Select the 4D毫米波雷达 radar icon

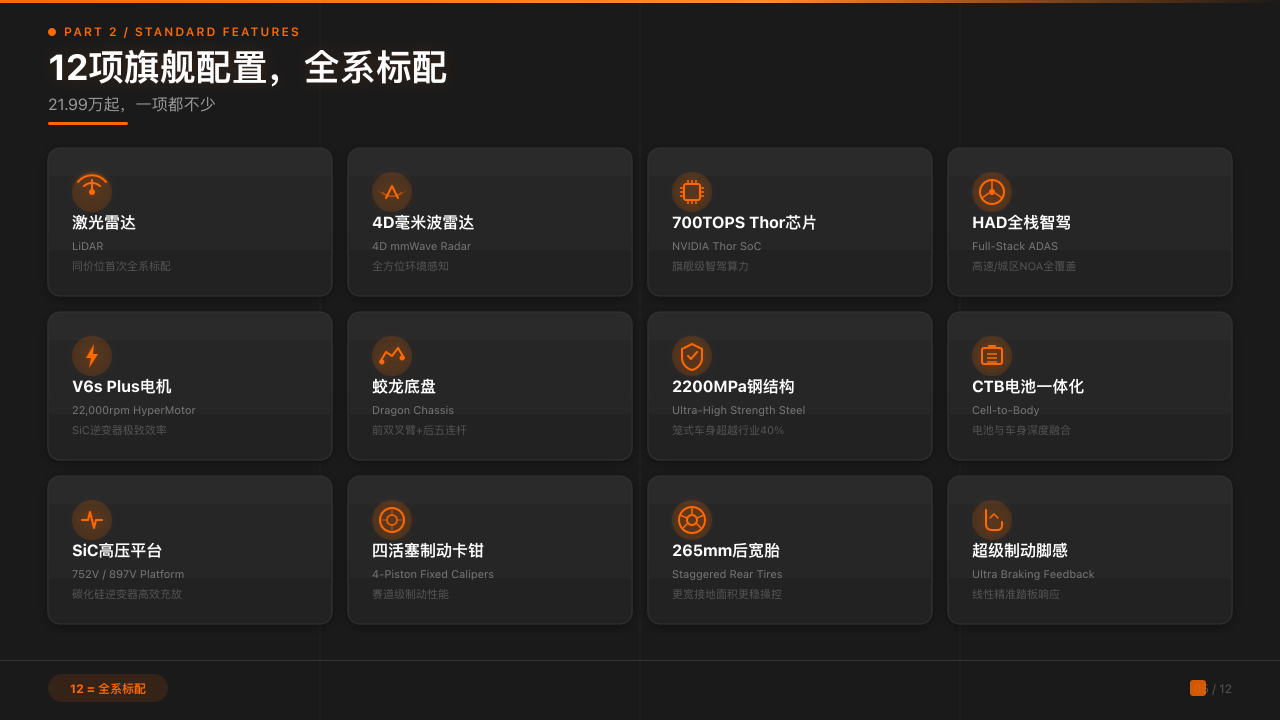click(x=392, y=191)
